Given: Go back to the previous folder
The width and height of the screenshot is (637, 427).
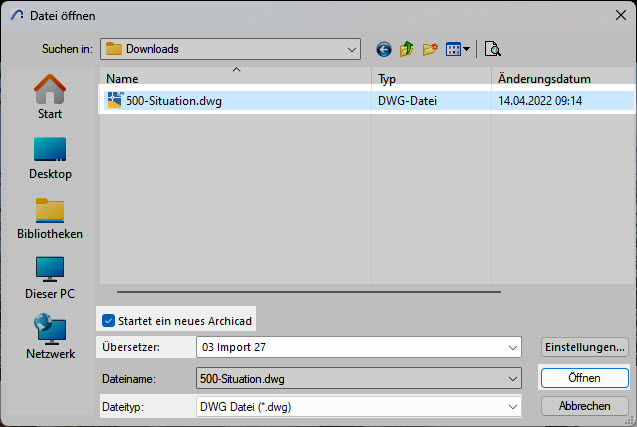Looking at the screenshot, I should coord(384,50).
